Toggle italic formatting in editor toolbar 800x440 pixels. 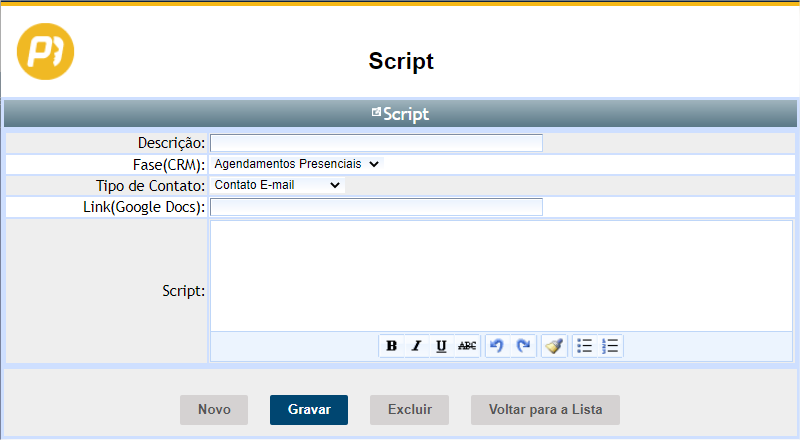(416, 346)
